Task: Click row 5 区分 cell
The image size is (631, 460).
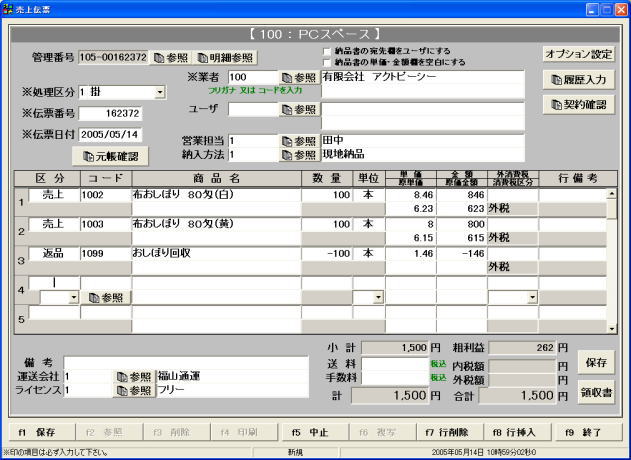Action: tap(54, 313)
